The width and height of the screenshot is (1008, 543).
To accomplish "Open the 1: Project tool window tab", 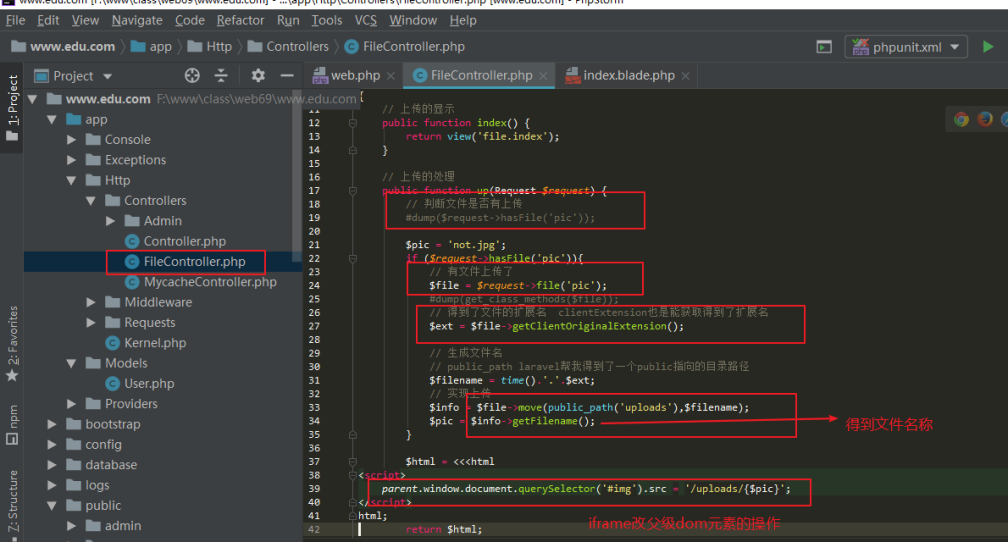I will [12, 107].
